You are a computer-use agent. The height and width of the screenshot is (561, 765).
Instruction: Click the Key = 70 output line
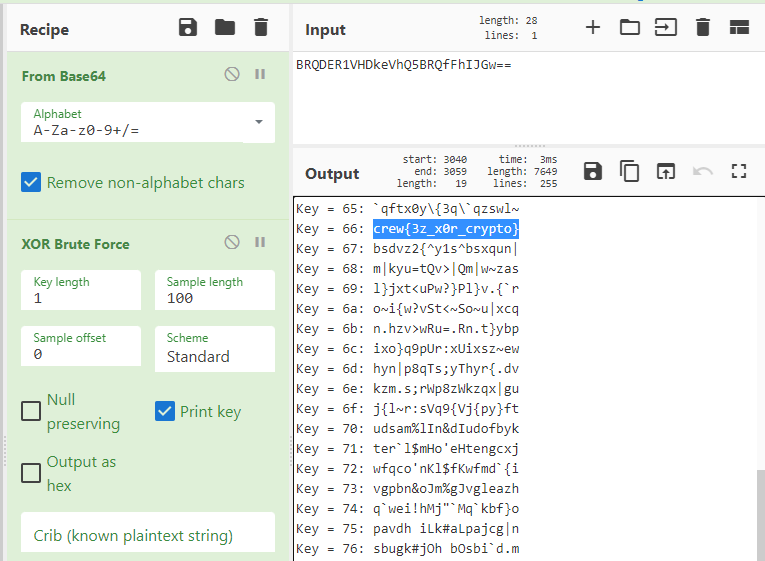tap(407, 429)
